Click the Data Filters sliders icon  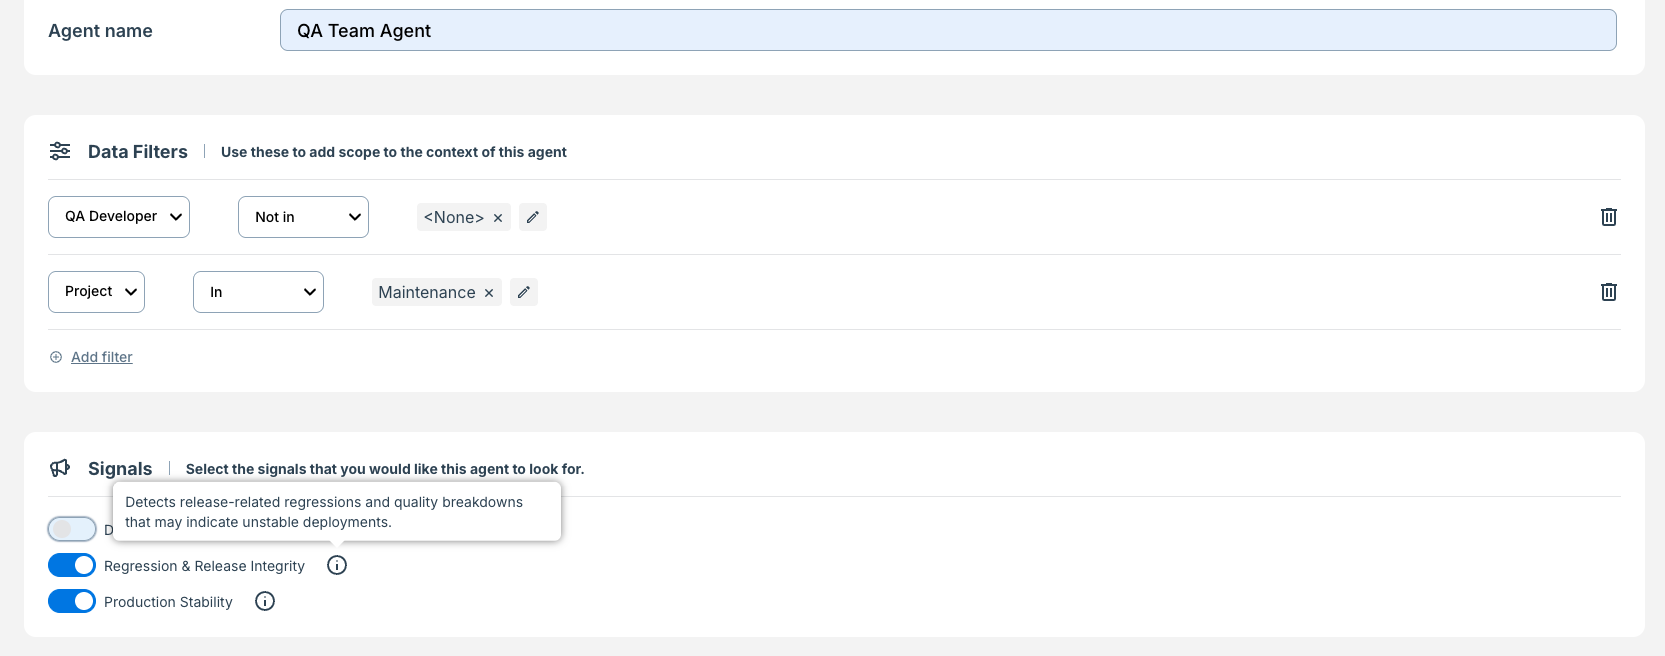[60, 151]
